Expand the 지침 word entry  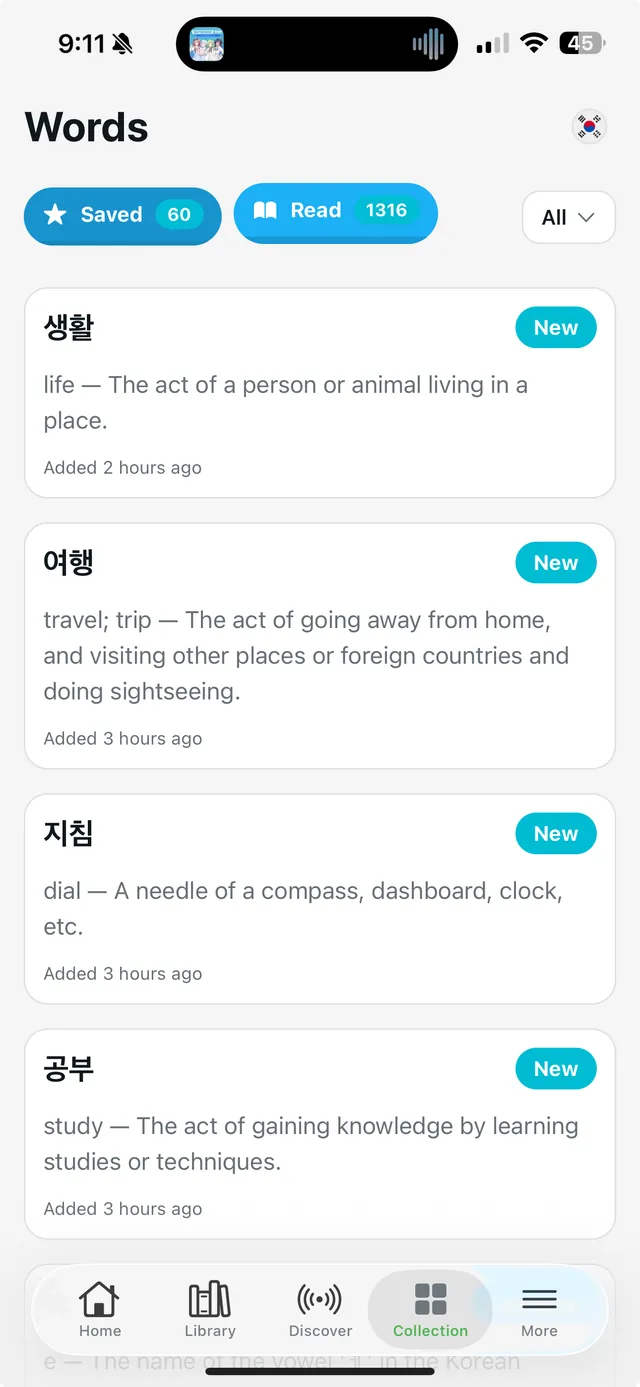tap(320, 898)
